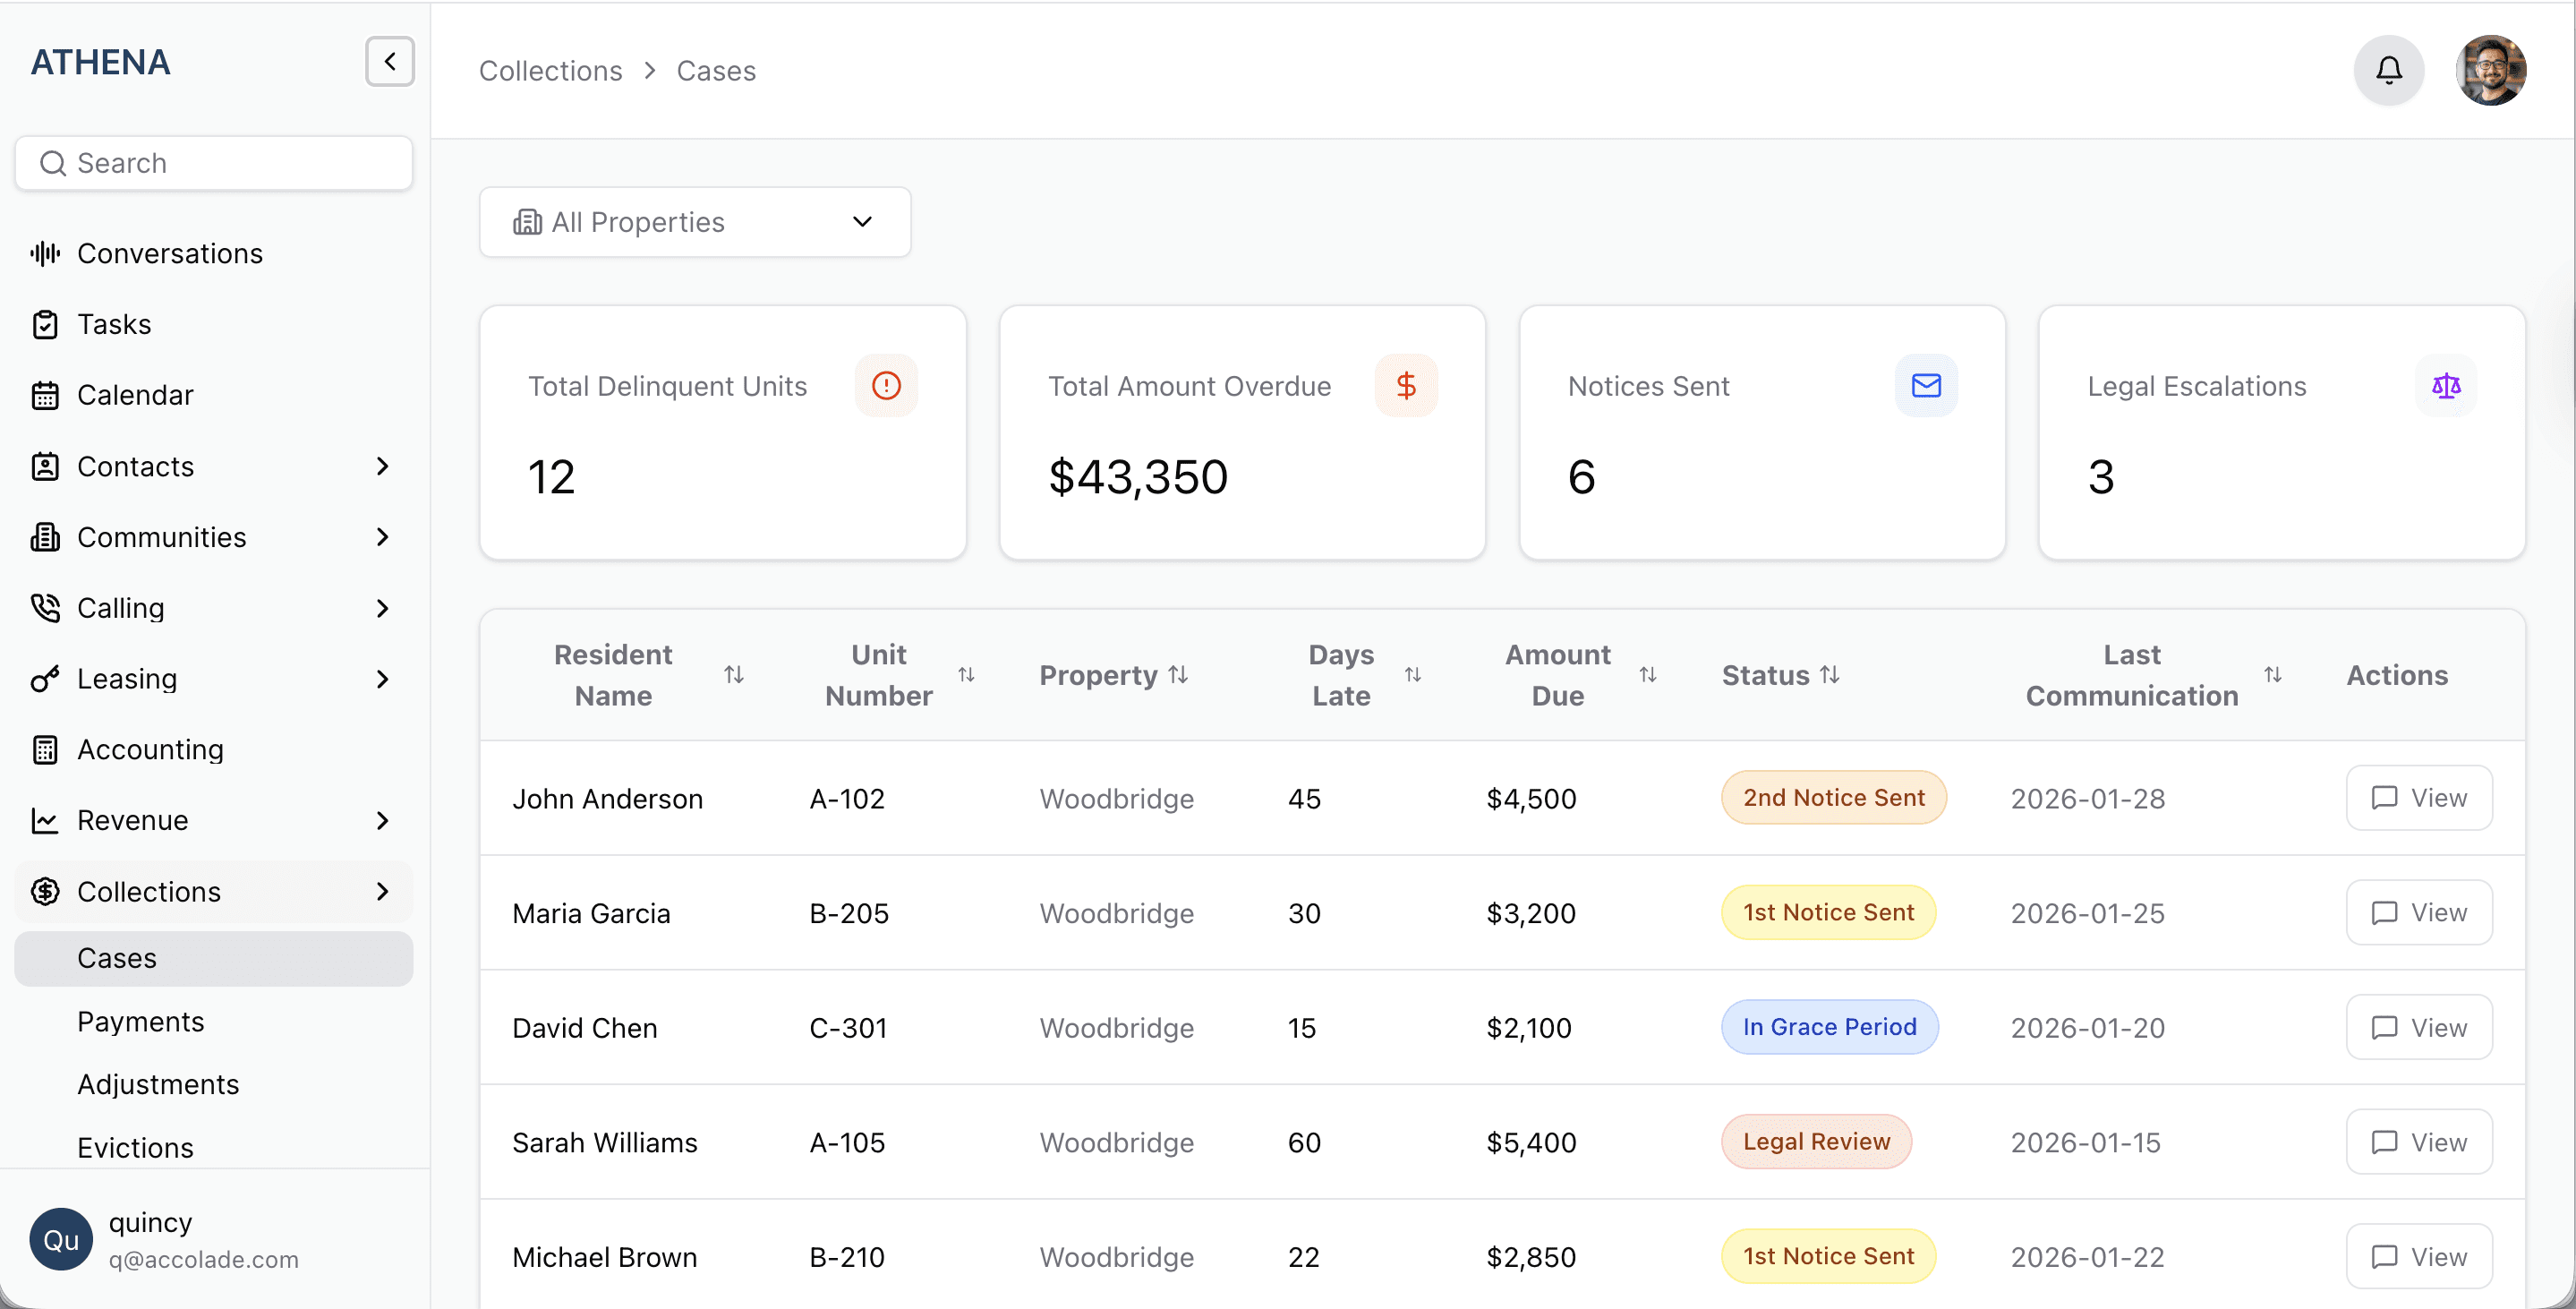This screenshot has height=1309, width=2576.
Task: Go to Evictions in the sidebar
Action: 136,1147
